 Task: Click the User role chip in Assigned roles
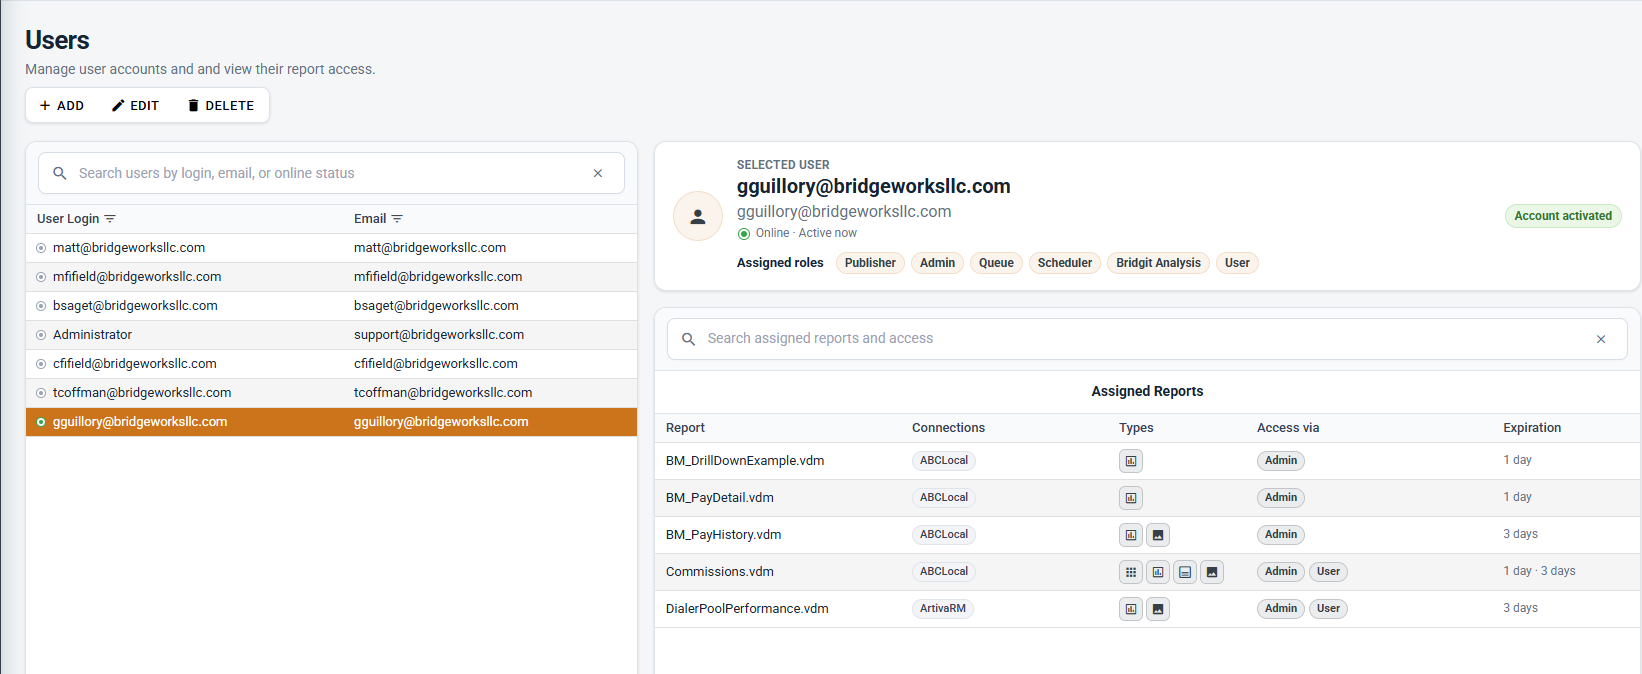click(1237, 263)
